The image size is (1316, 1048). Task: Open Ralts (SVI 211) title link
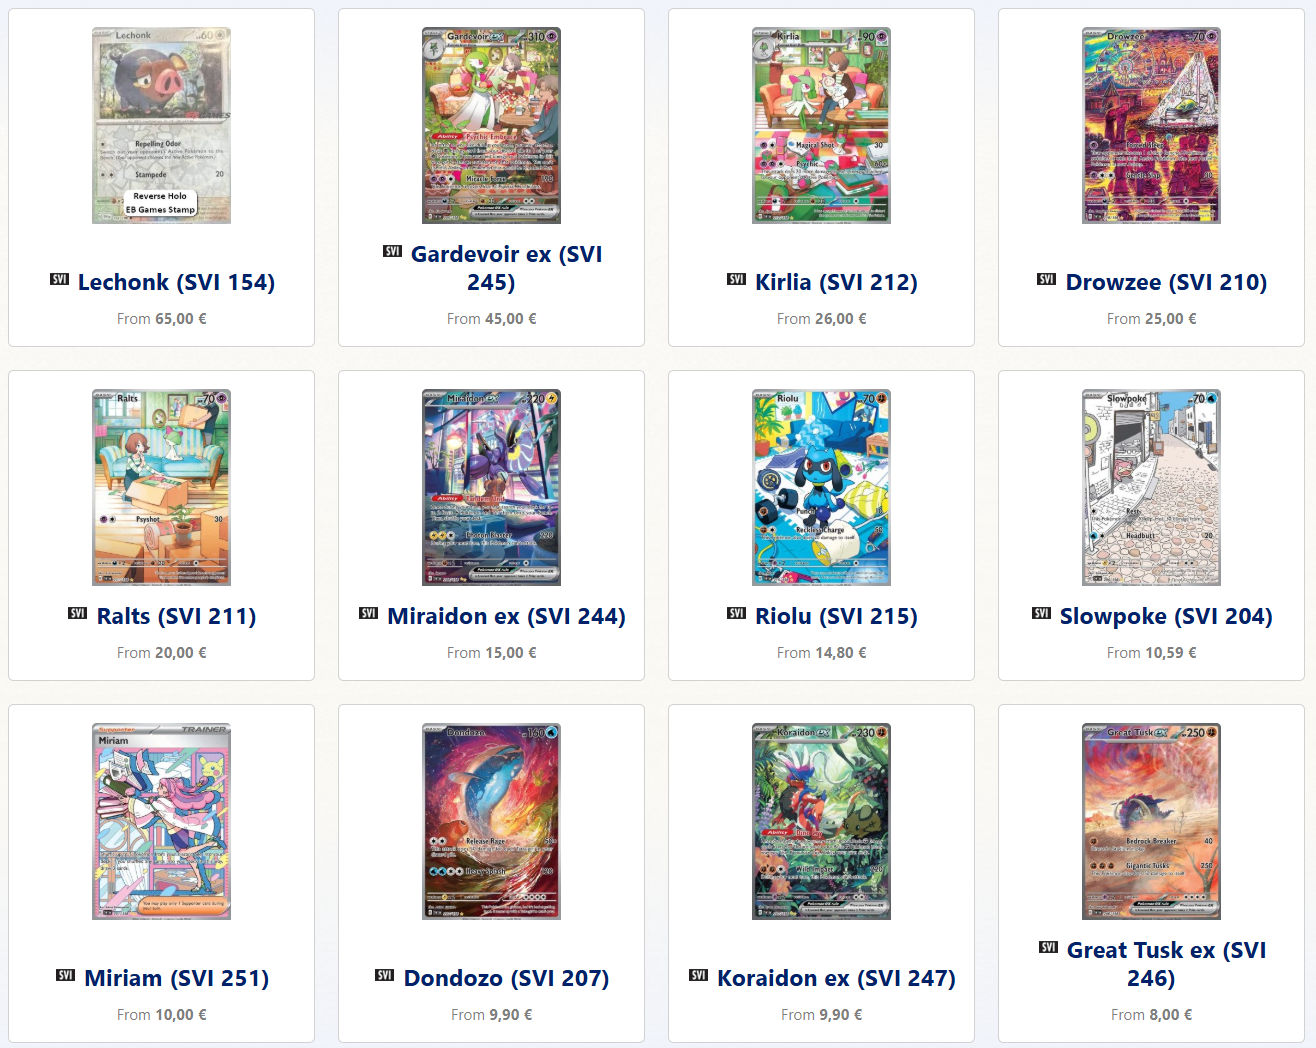click(x=176, y=616)
